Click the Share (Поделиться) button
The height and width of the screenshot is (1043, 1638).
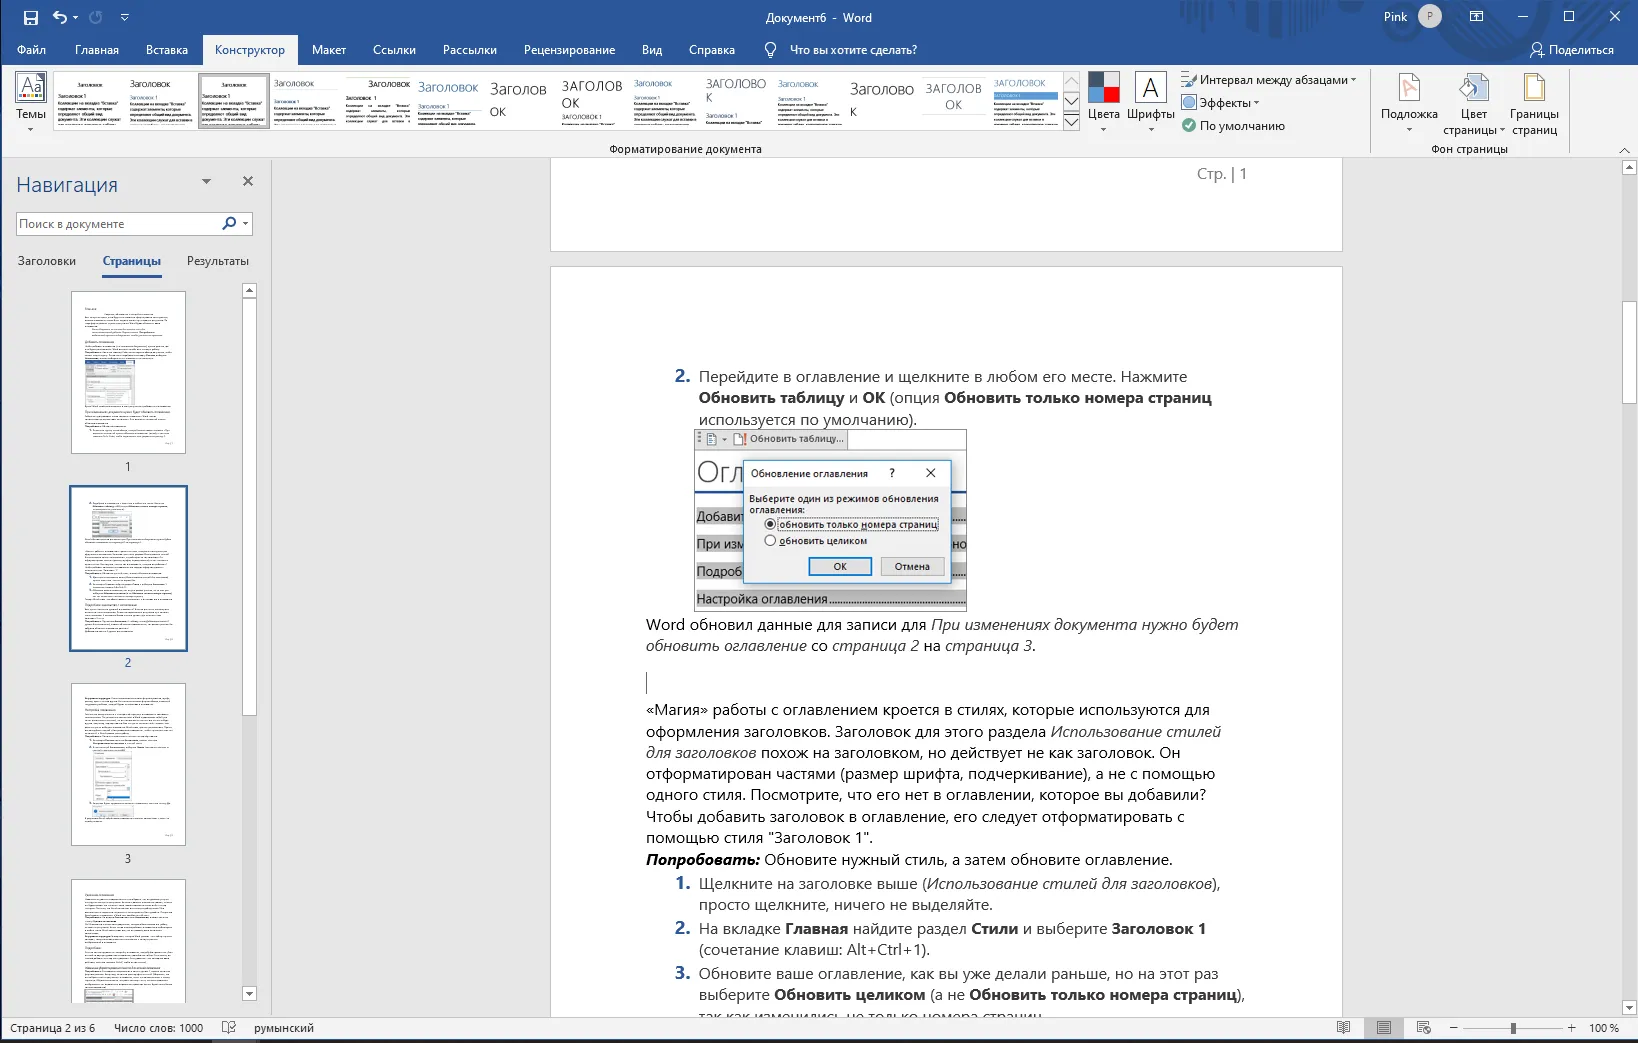(x=1572, y=50)
